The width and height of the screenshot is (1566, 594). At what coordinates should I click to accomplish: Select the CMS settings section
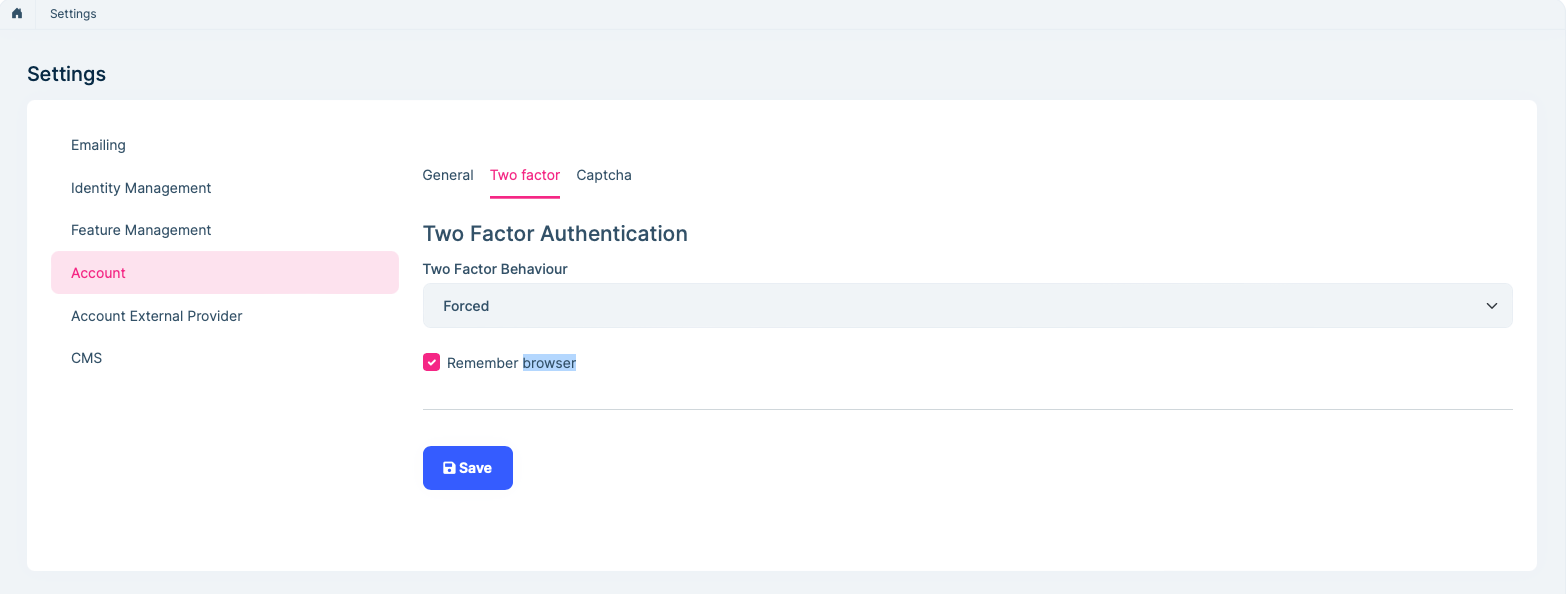point(86,357)
